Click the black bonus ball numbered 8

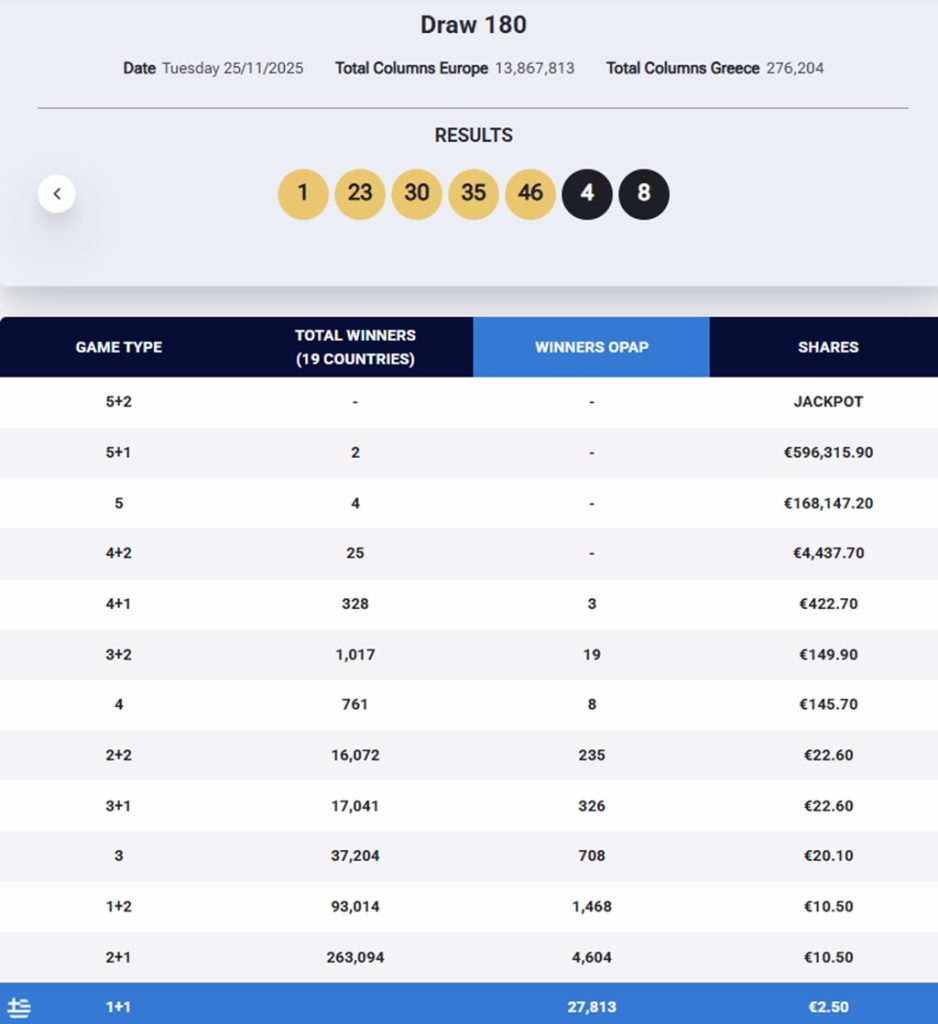pos(644,194)
